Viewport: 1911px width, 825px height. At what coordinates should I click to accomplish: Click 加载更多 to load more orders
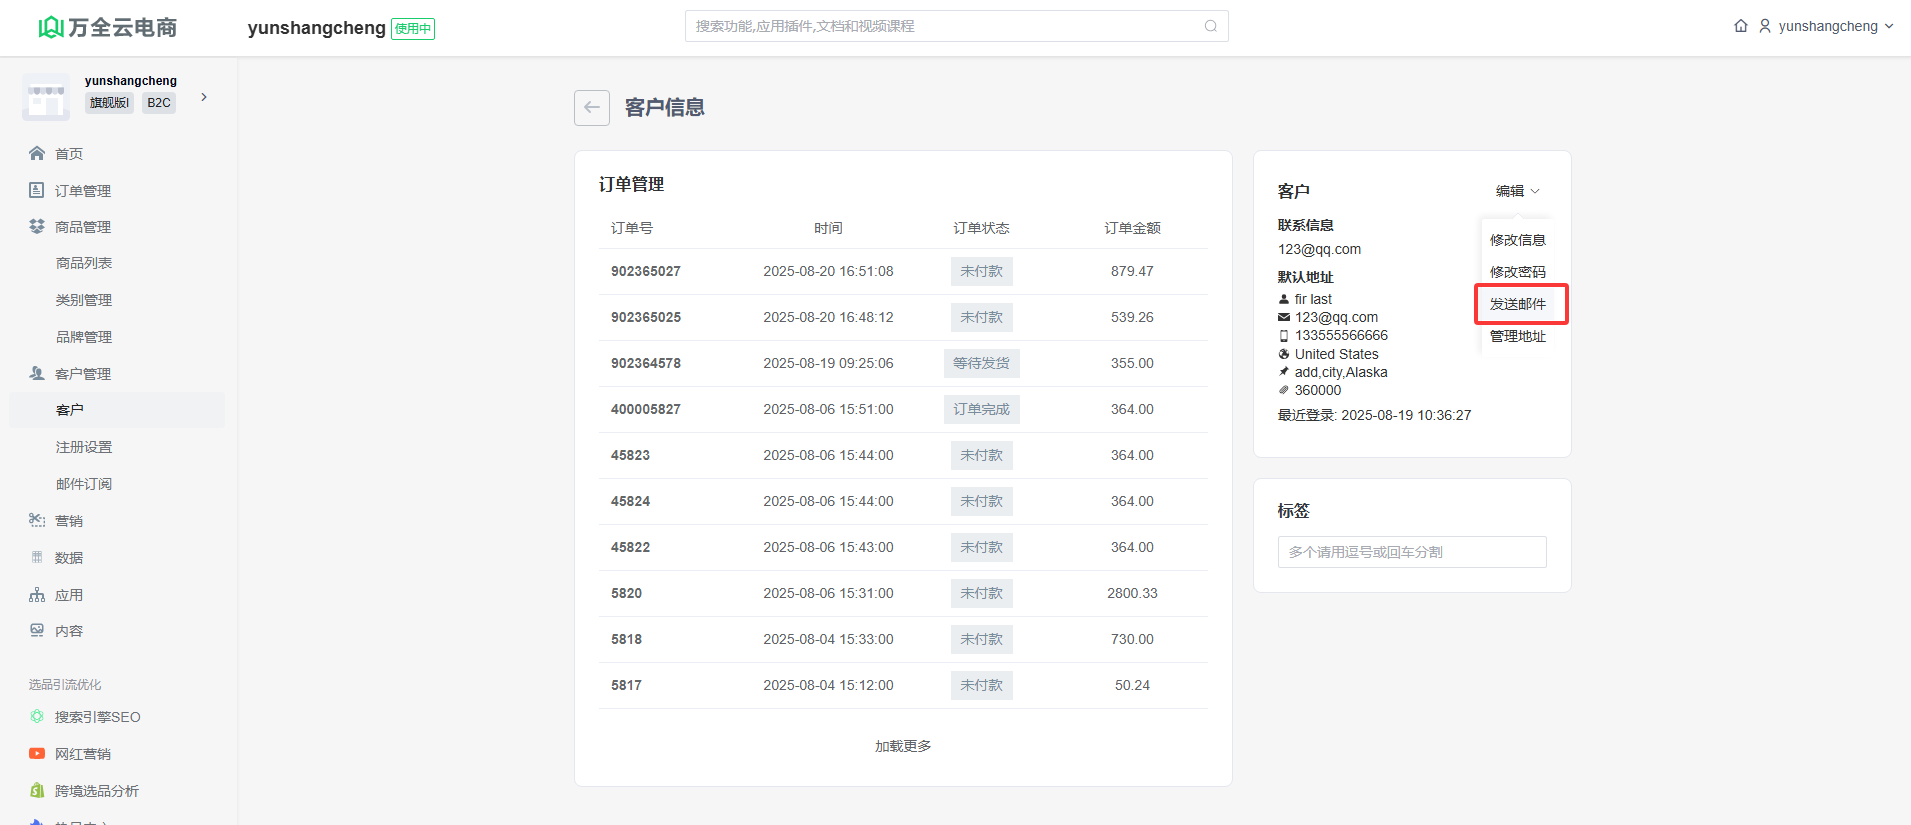(x=902, y=746)
